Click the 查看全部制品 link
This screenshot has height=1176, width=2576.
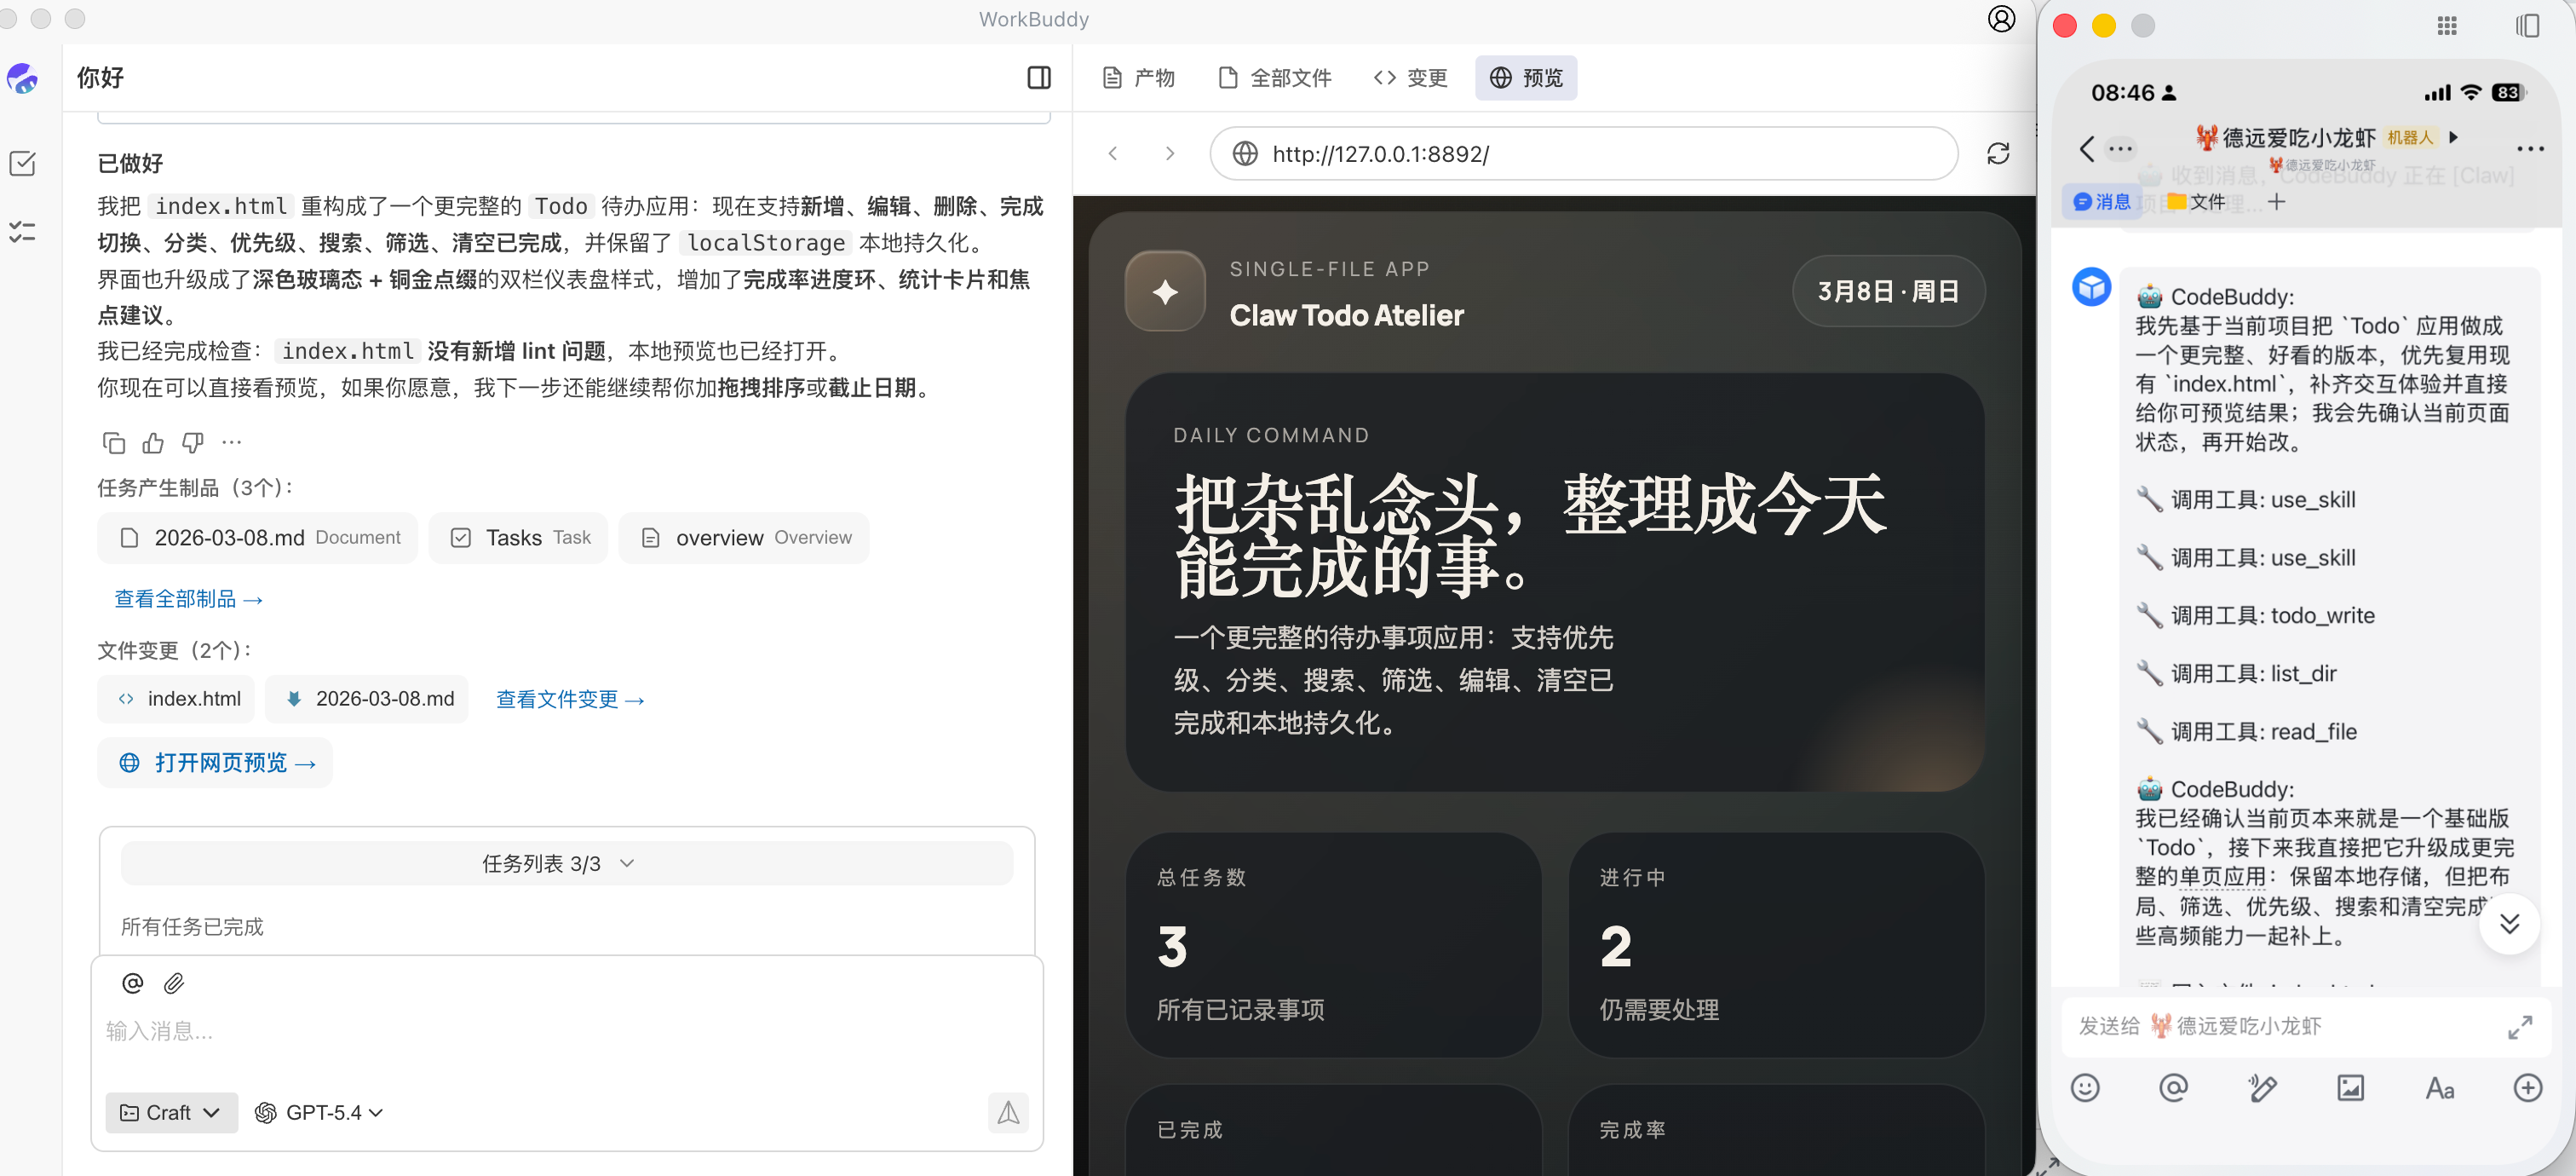point(188,598)
